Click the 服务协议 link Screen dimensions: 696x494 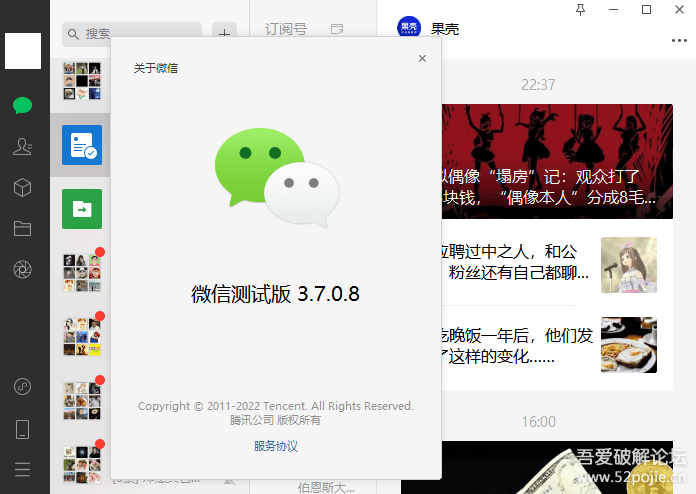[x=276, y=446]
